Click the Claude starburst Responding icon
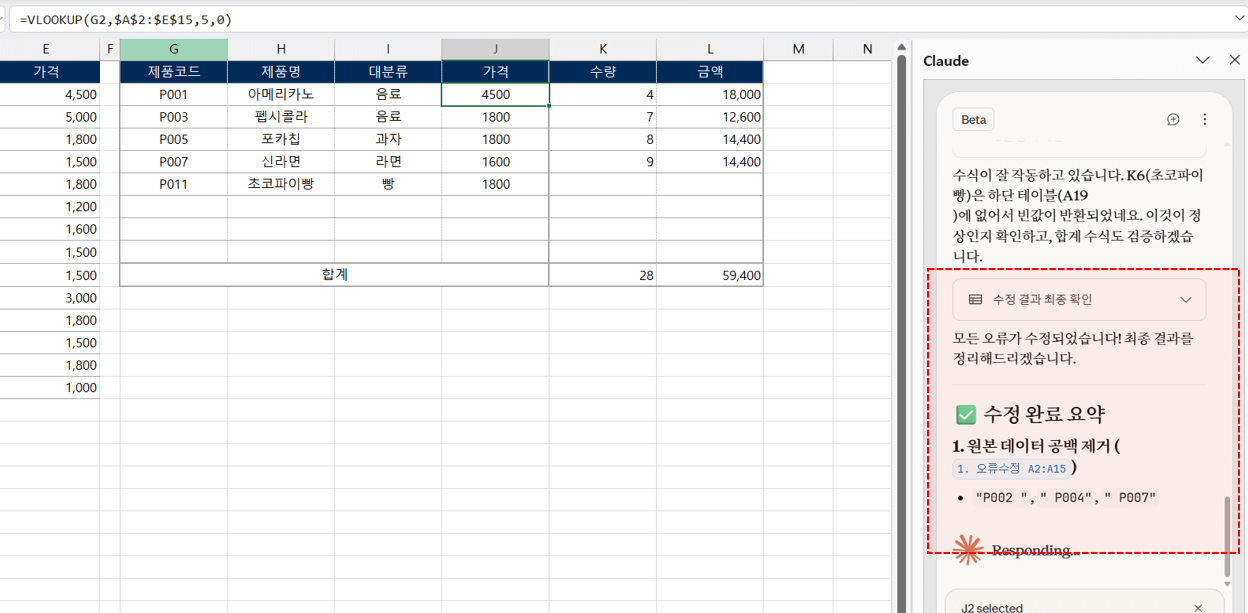Viewport: 1248px width, 613px height. pos(967,549)
